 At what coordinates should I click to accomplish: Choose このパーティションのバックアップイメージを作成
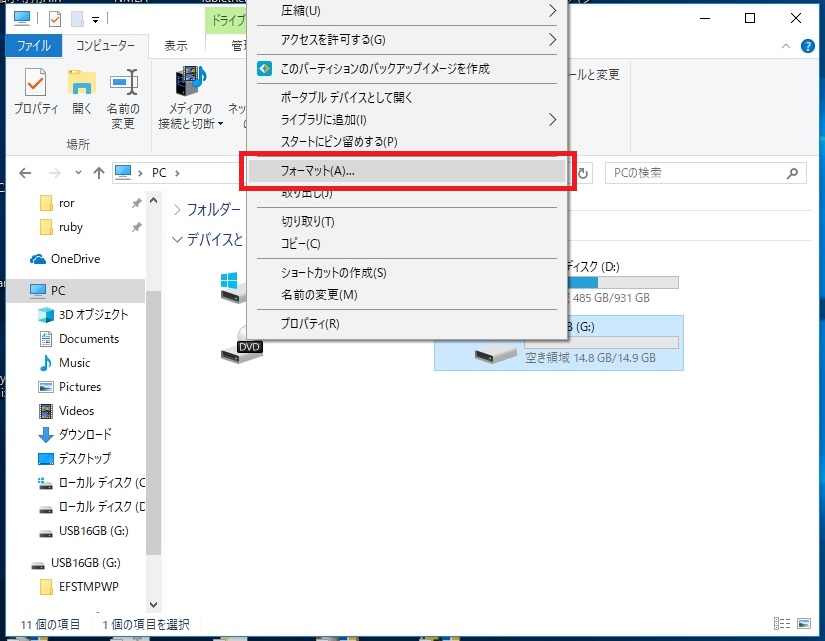407,68
